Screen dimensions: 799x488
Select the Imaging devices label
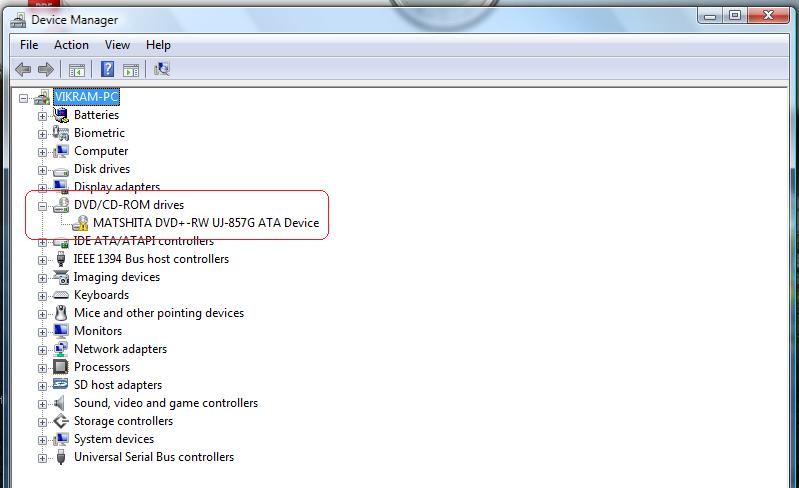coord(117,277)
